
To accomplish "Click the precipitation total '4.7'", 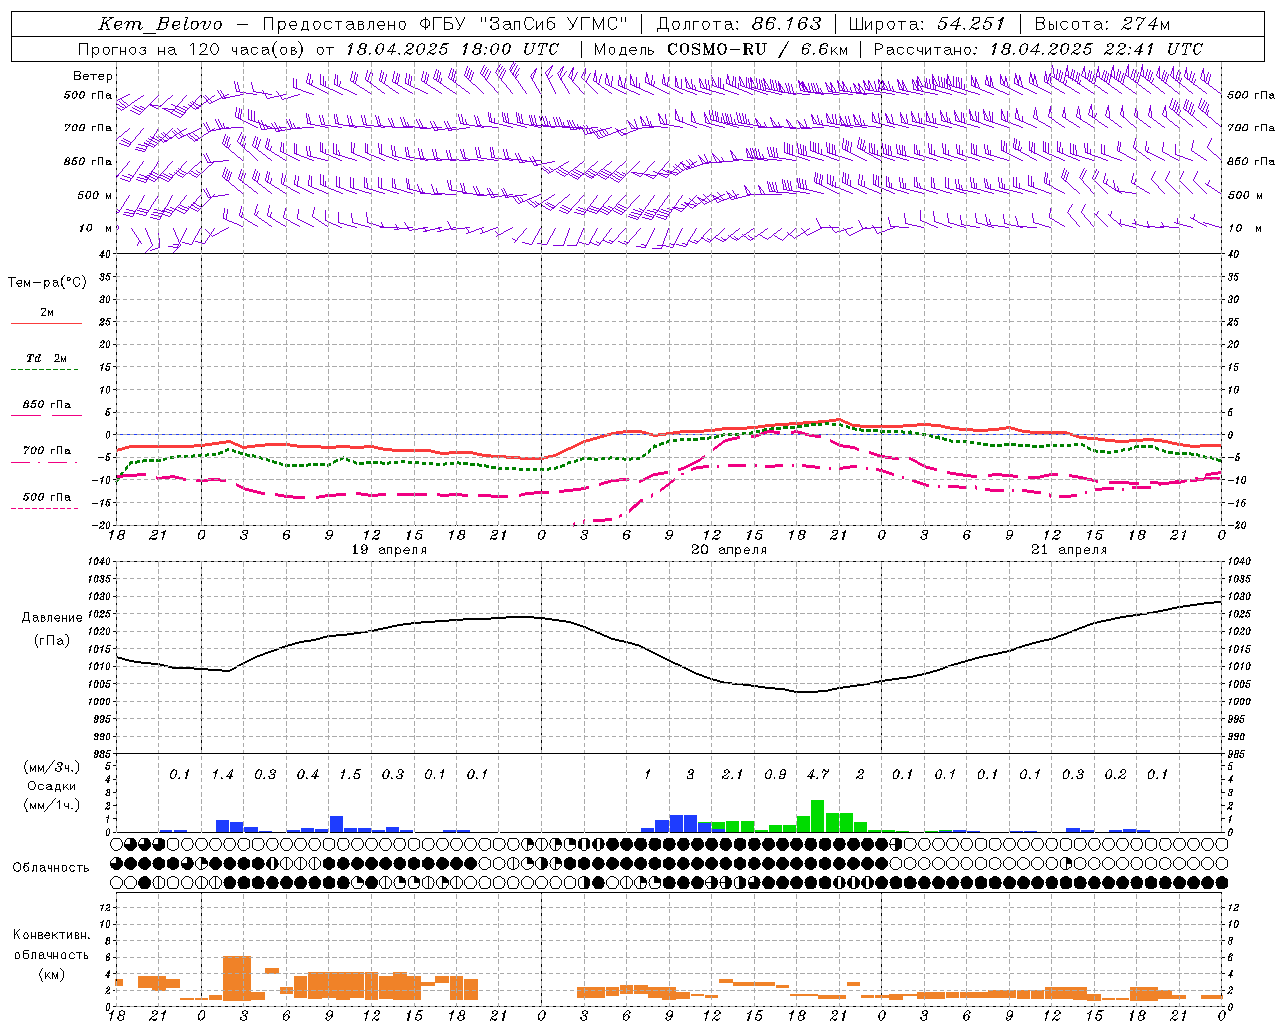I will (817, 774).
